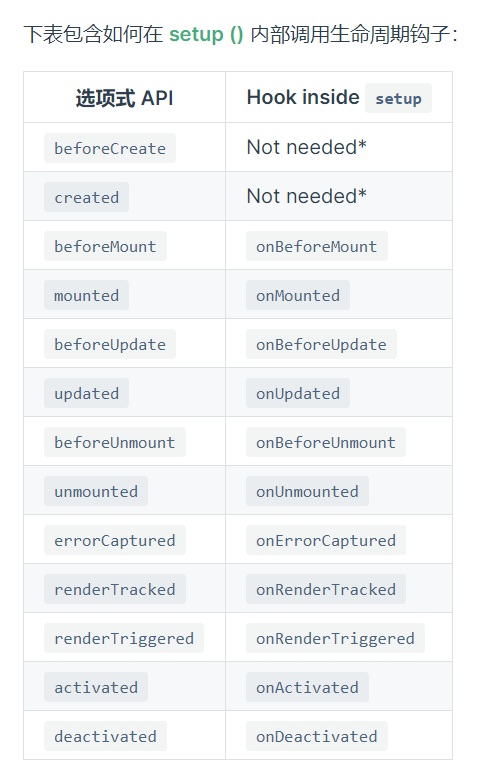The image size is (486, 778).
Task: Click the errorCaptured code label
Action: click(115, 540)
